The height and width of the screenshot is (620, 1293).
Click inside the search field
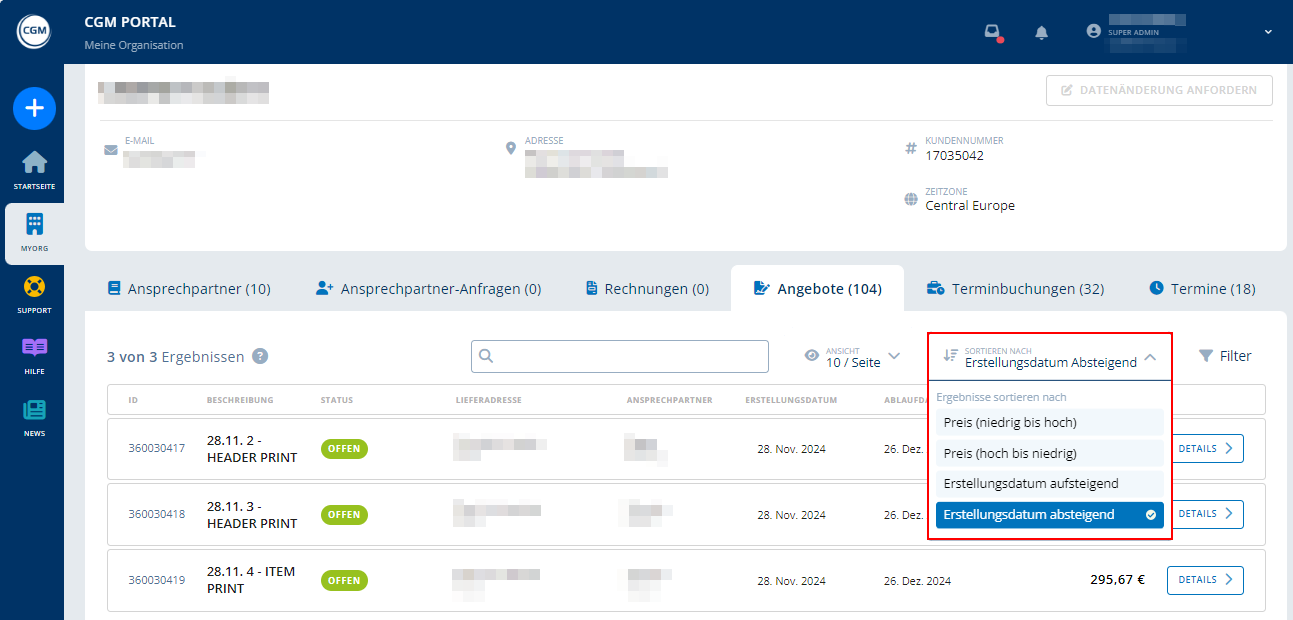pyautogui.click(x=619, y=356)
